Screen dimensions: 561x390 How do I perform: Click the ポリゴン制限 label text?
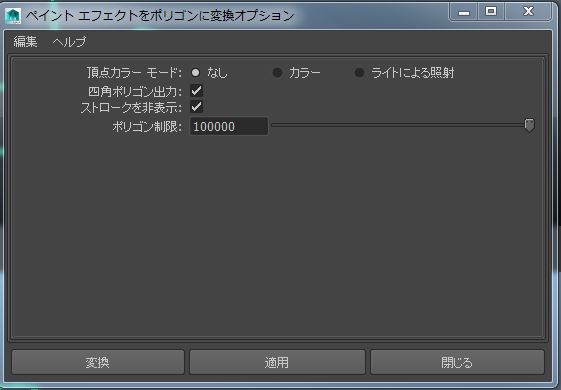147,126
